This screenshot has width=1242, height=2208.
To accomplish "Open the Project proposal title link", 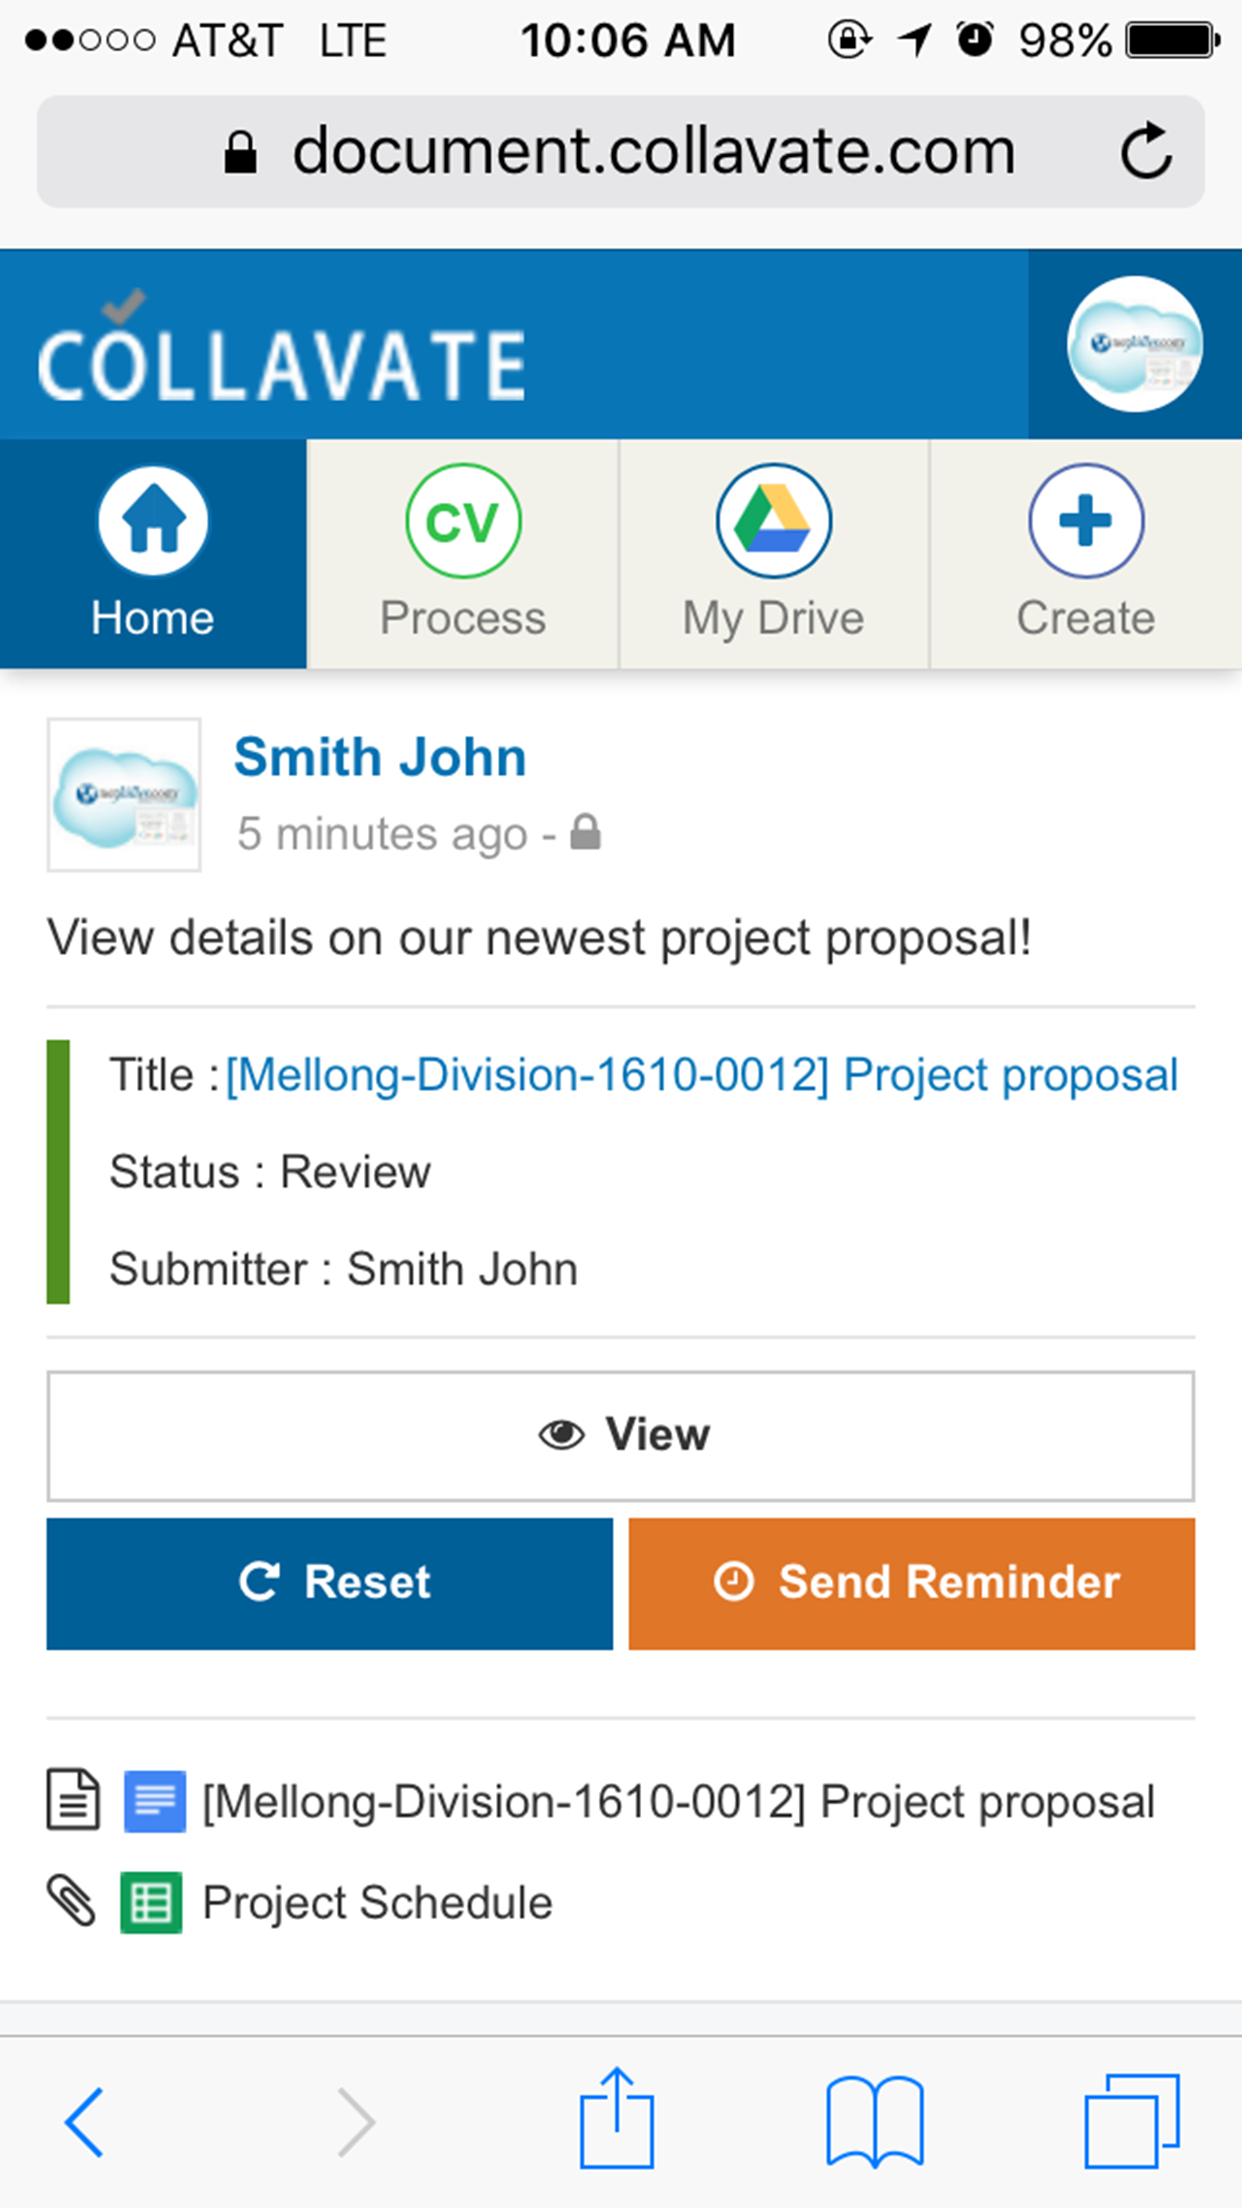I will coord(701,1076).
